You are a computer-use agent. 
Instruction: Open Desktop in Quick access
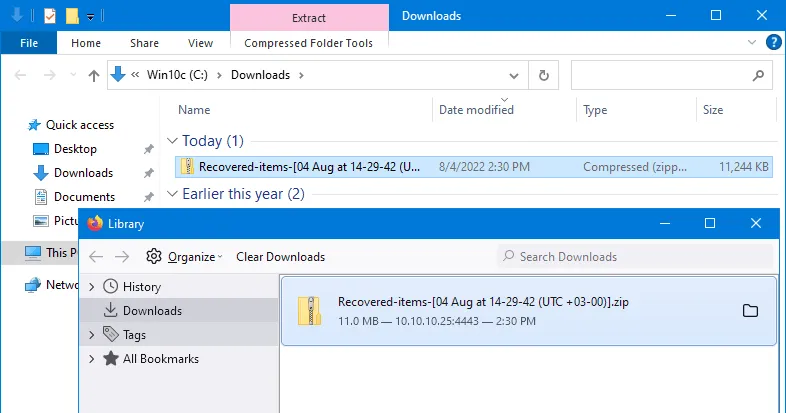(75, 149)
